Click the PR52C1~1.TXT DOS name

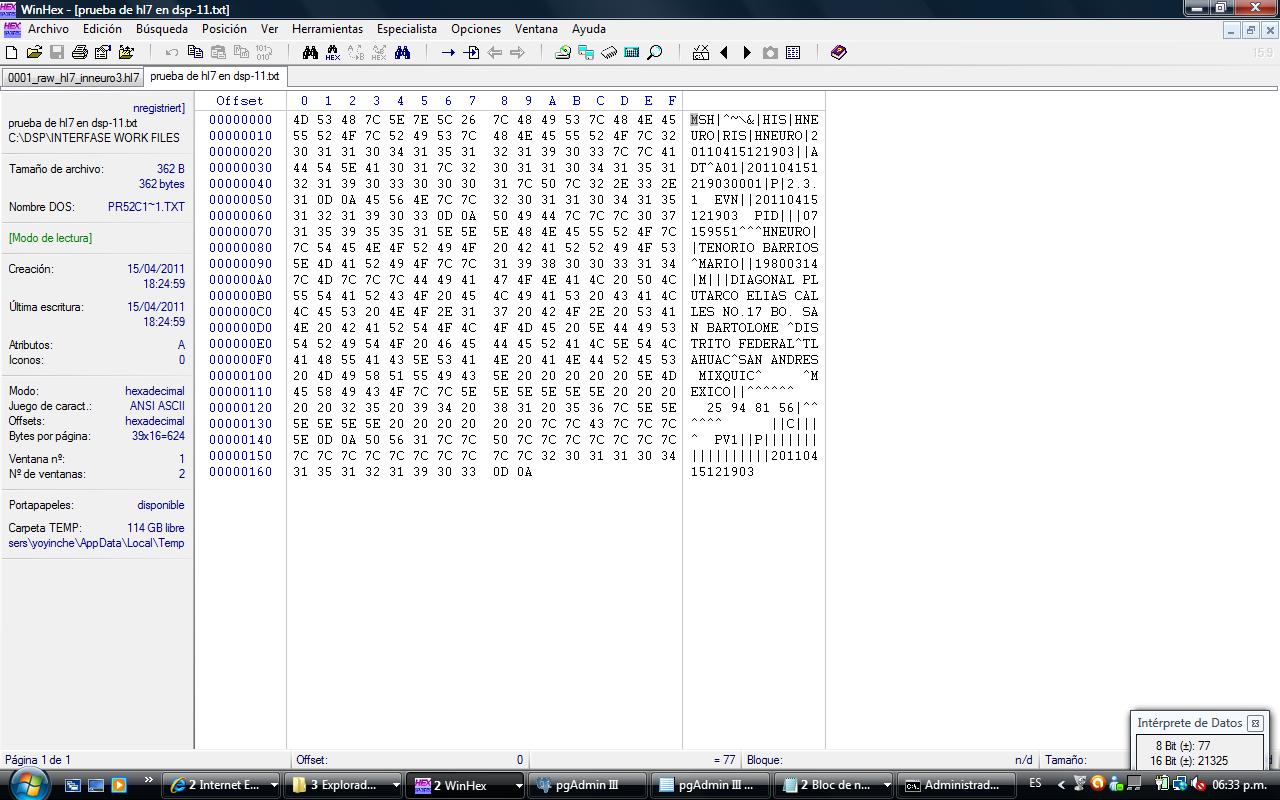click(146, 207)
